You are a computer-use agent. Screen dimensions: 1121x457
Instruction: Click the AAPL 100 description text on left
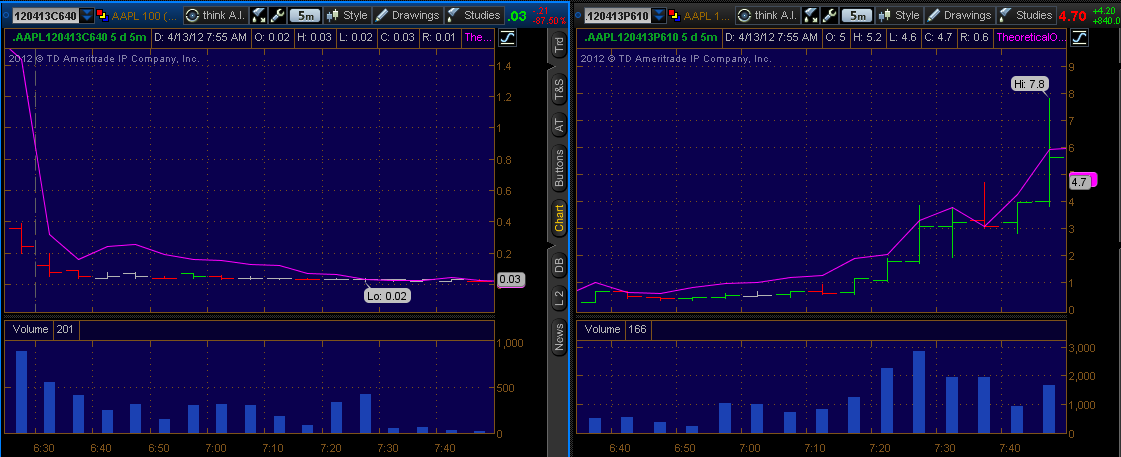[x=144, y=15]
